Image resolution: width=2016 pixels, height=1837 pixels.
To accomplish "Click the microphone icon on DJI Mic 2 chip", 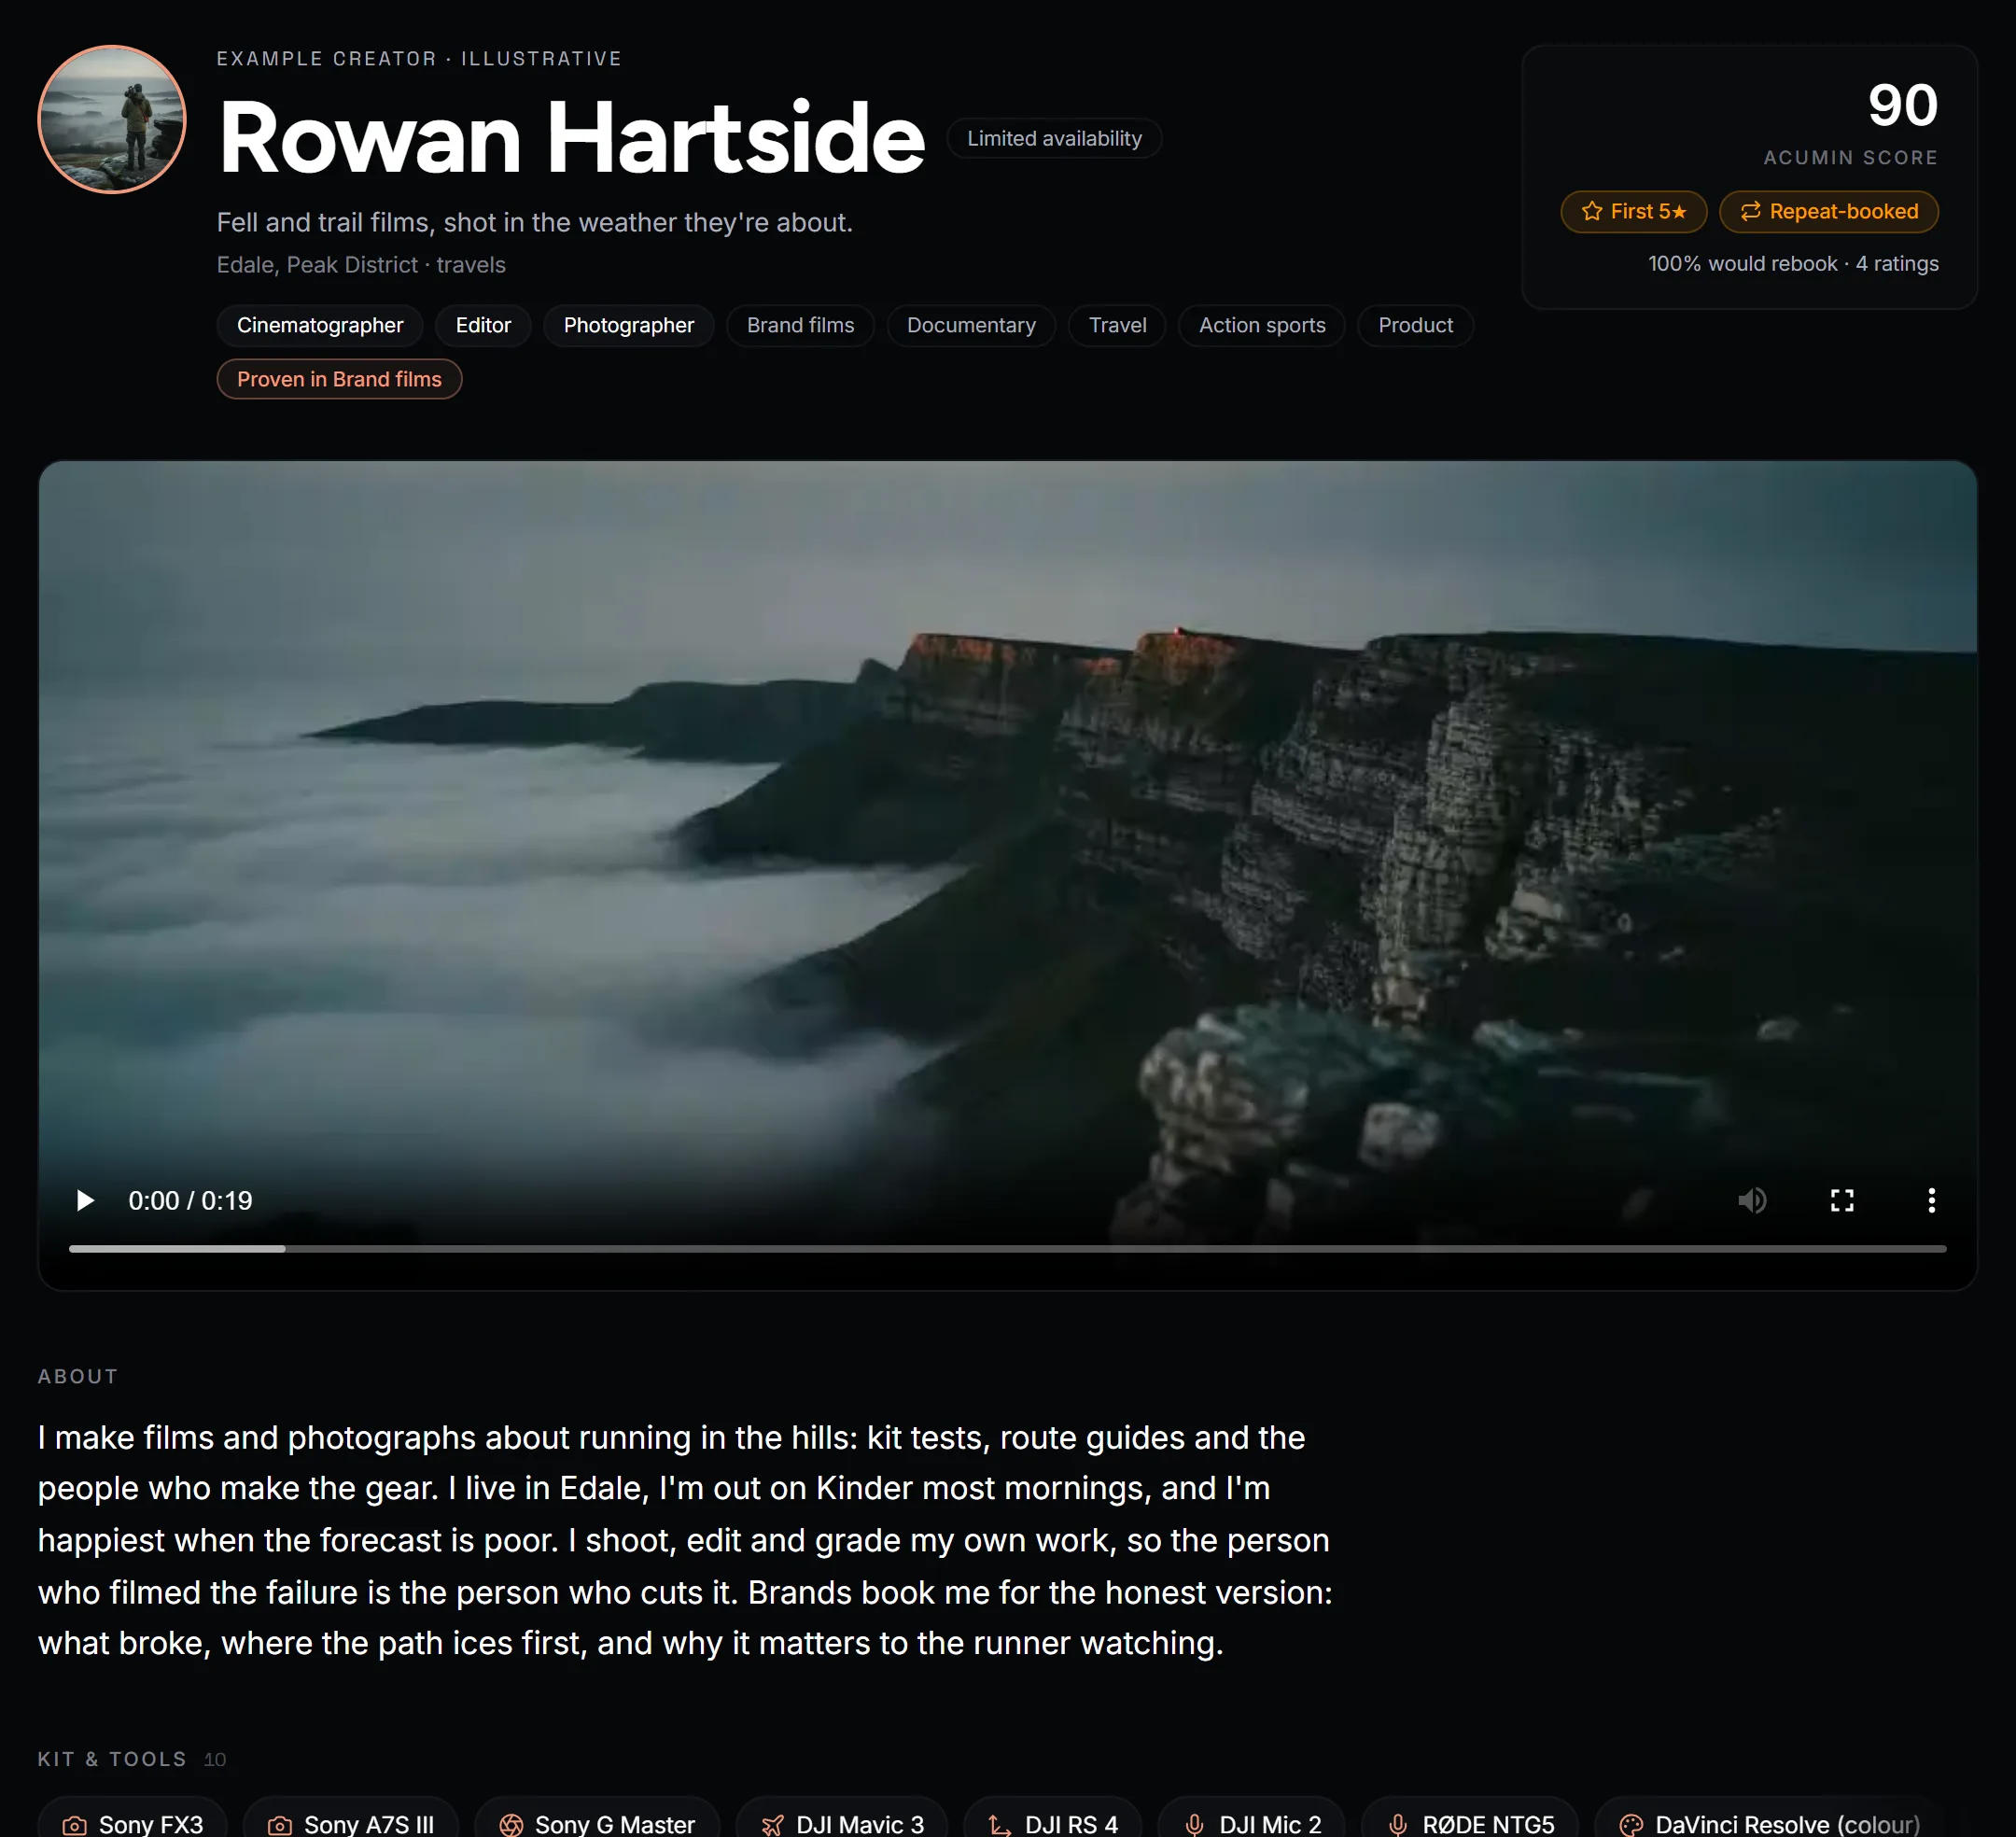I will [x=1194, y=1825].
